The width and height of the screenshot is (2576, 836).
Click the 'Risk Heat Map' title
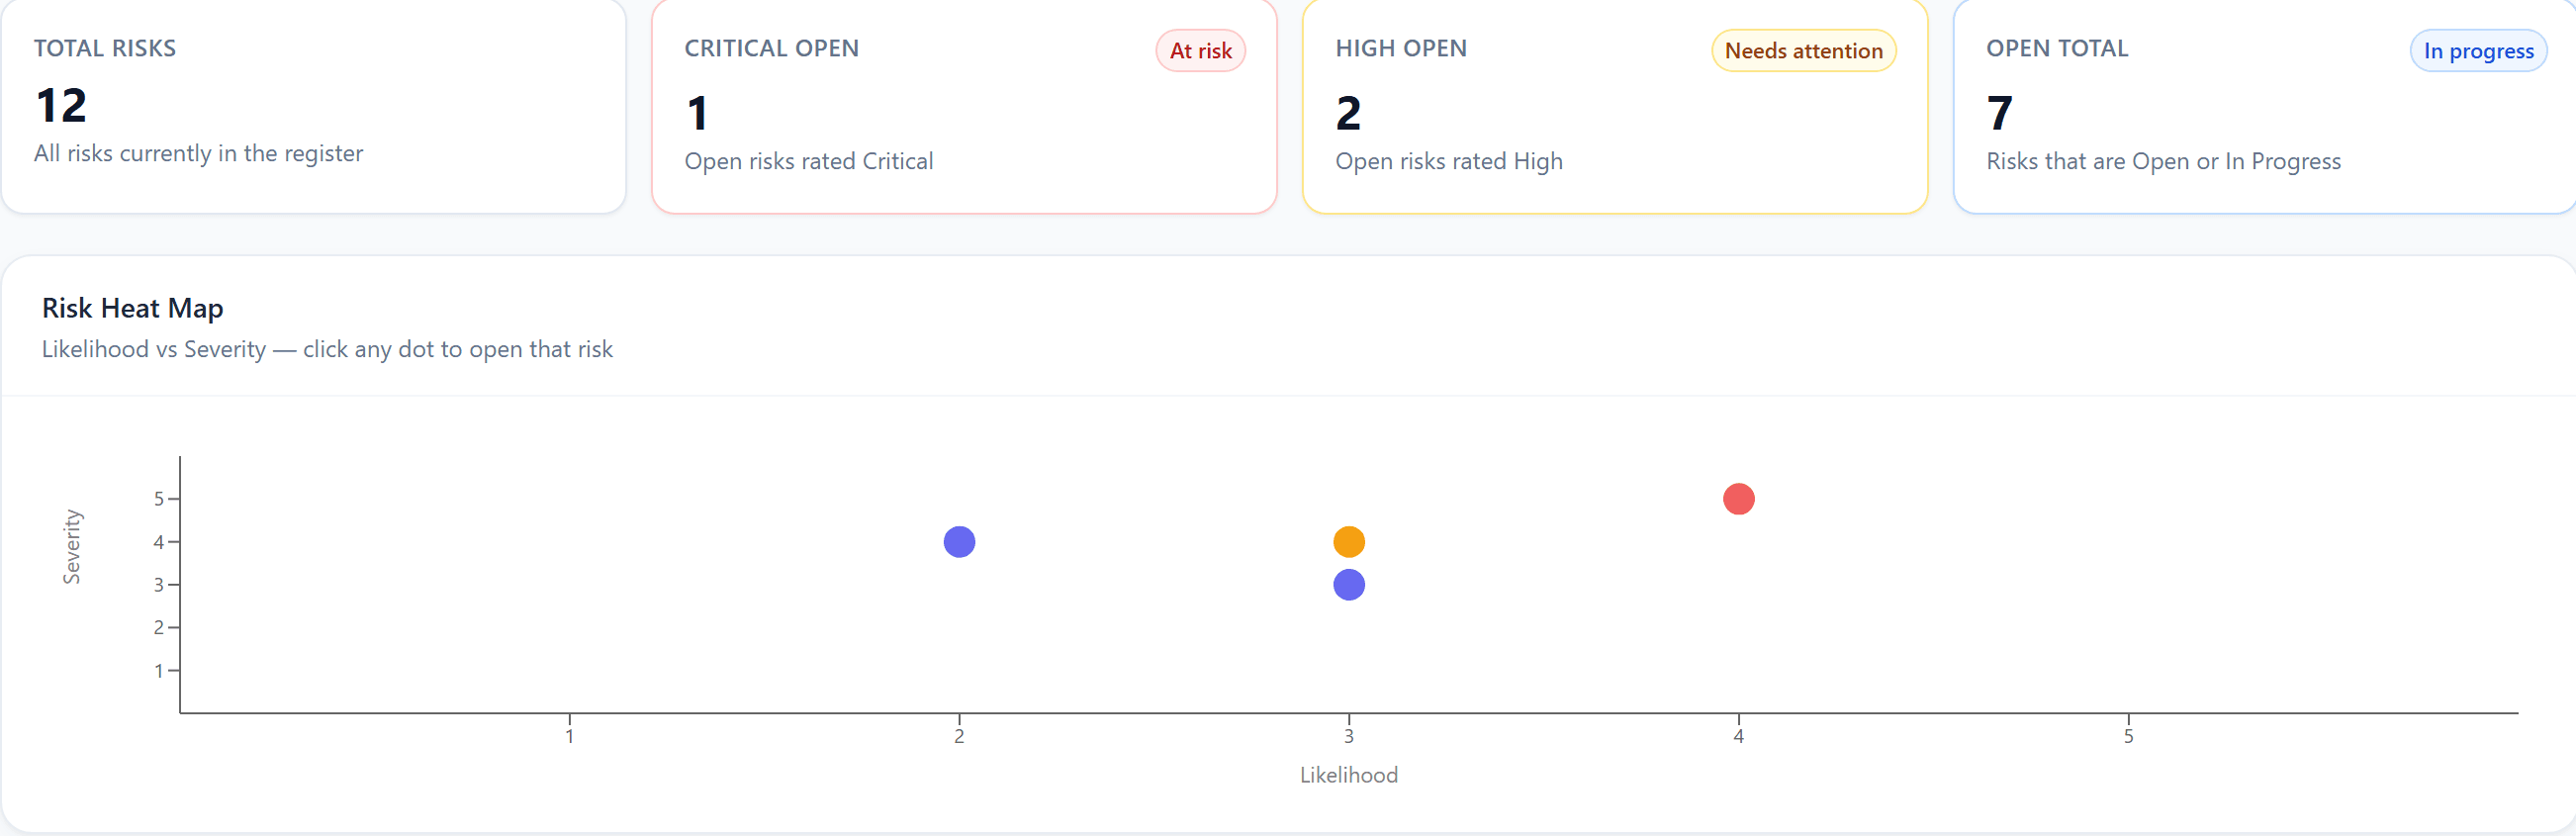point(132,308)
